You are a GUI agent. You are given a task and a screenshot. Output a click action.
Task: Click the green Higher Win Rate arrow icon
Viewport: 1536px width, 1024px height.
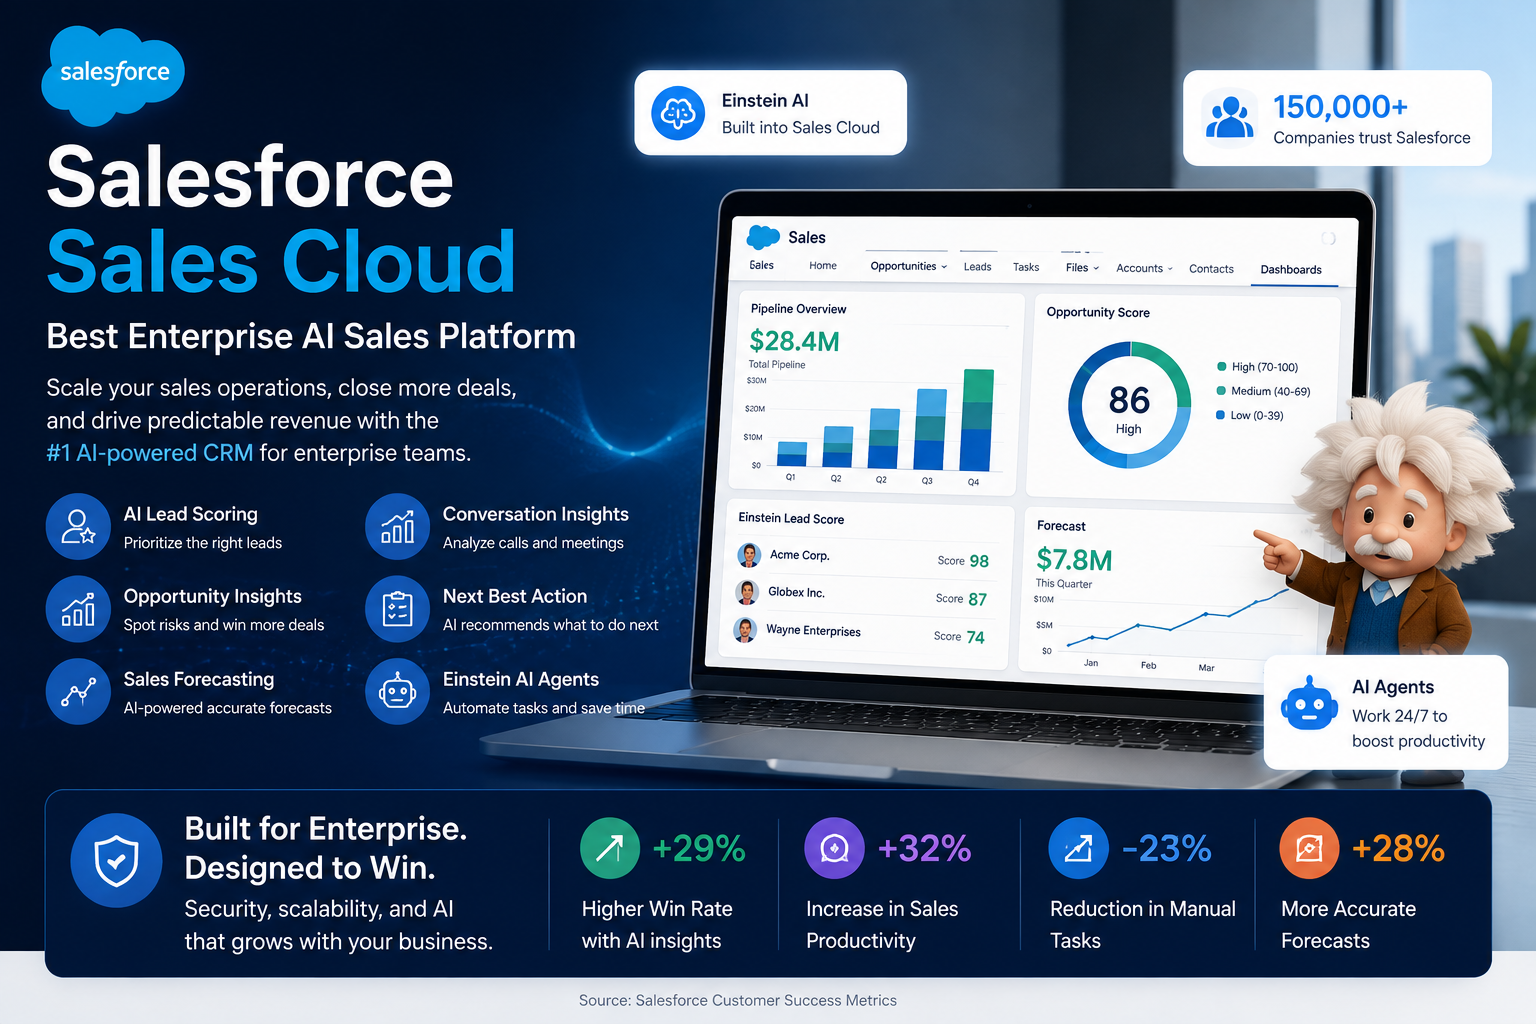coord(610,848)
